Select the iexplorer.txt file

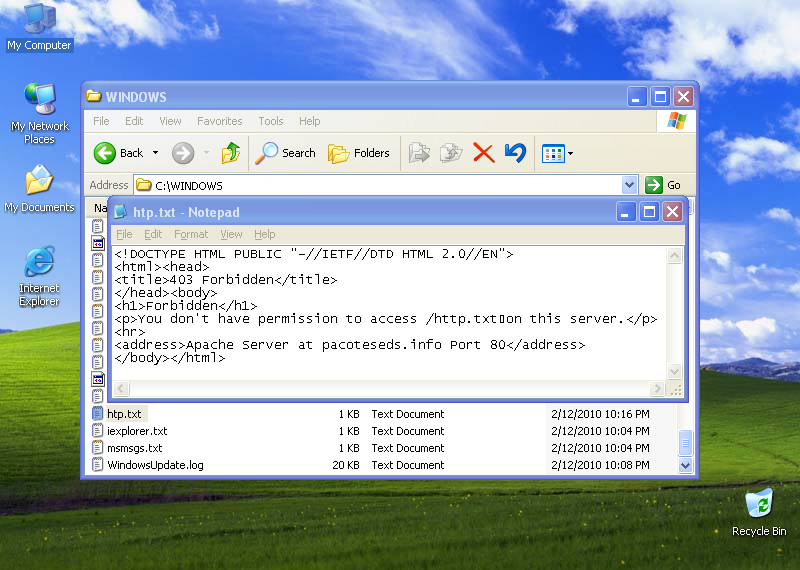(137, 431)
